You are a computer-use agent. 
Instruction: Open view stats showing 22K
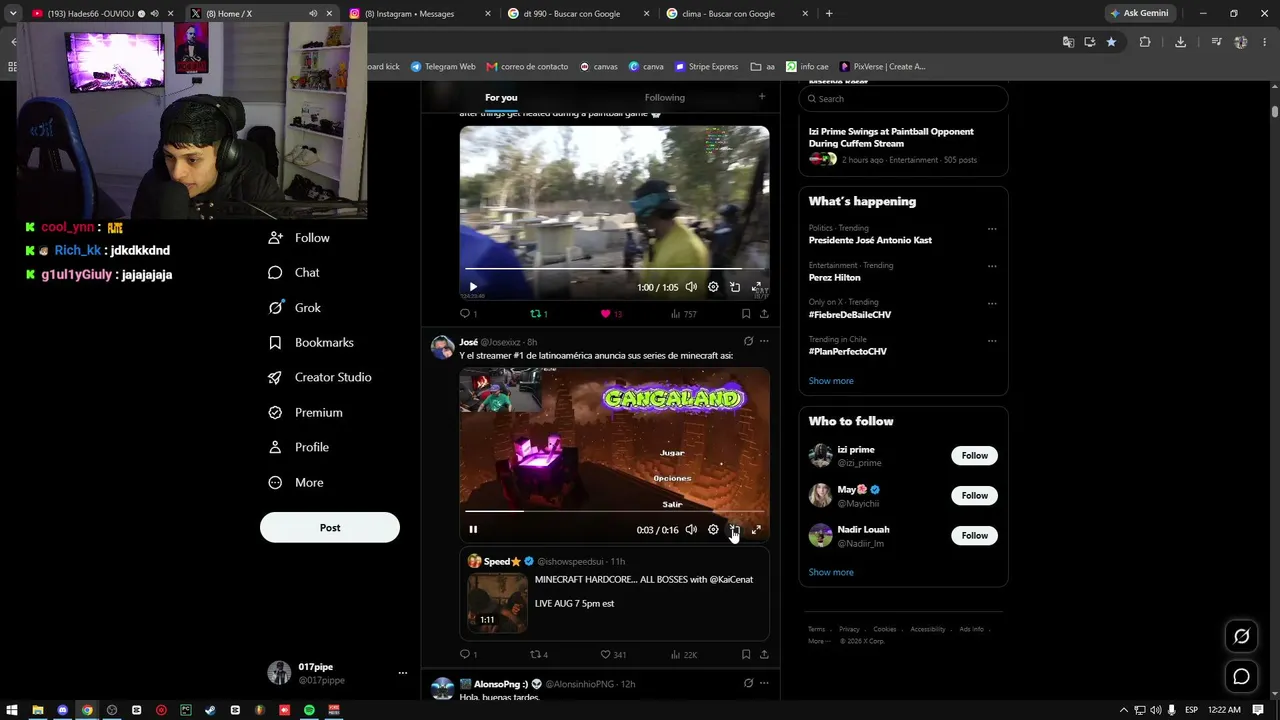[684, 655]
